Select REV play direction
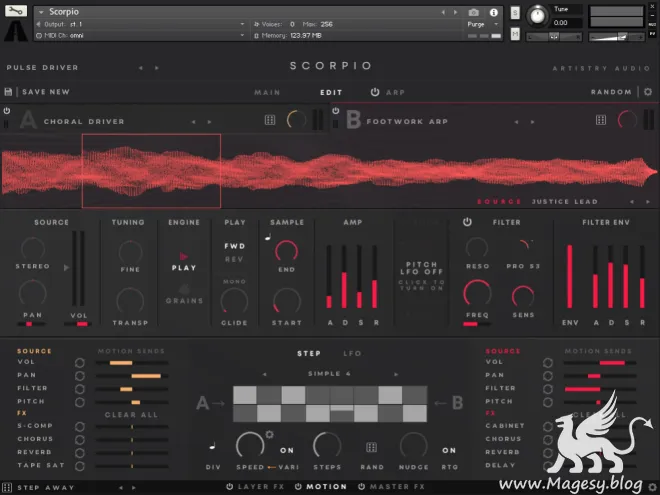The height and width of the screenshot is (495, 660). [234, 259]
